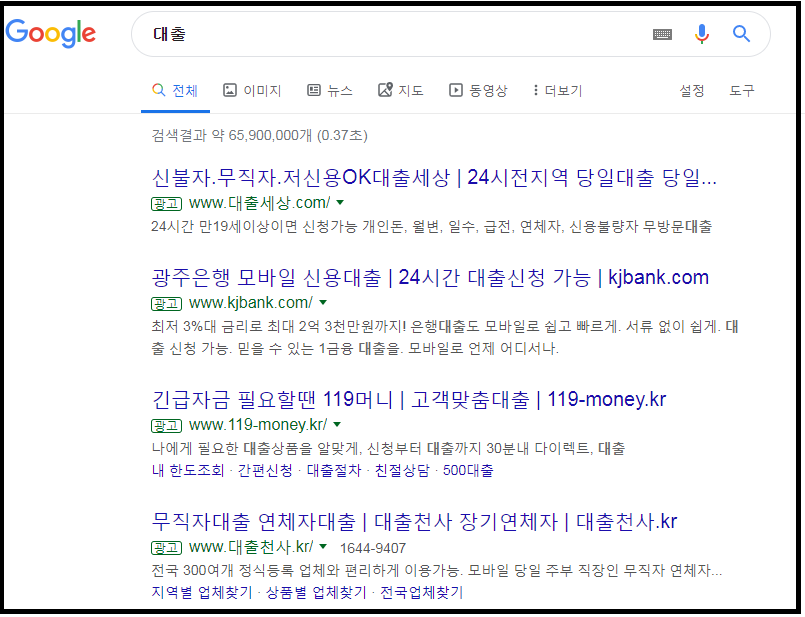
Task: Click the 나에게 필요한 대출상품을 description
Action: tap(388, 449)
